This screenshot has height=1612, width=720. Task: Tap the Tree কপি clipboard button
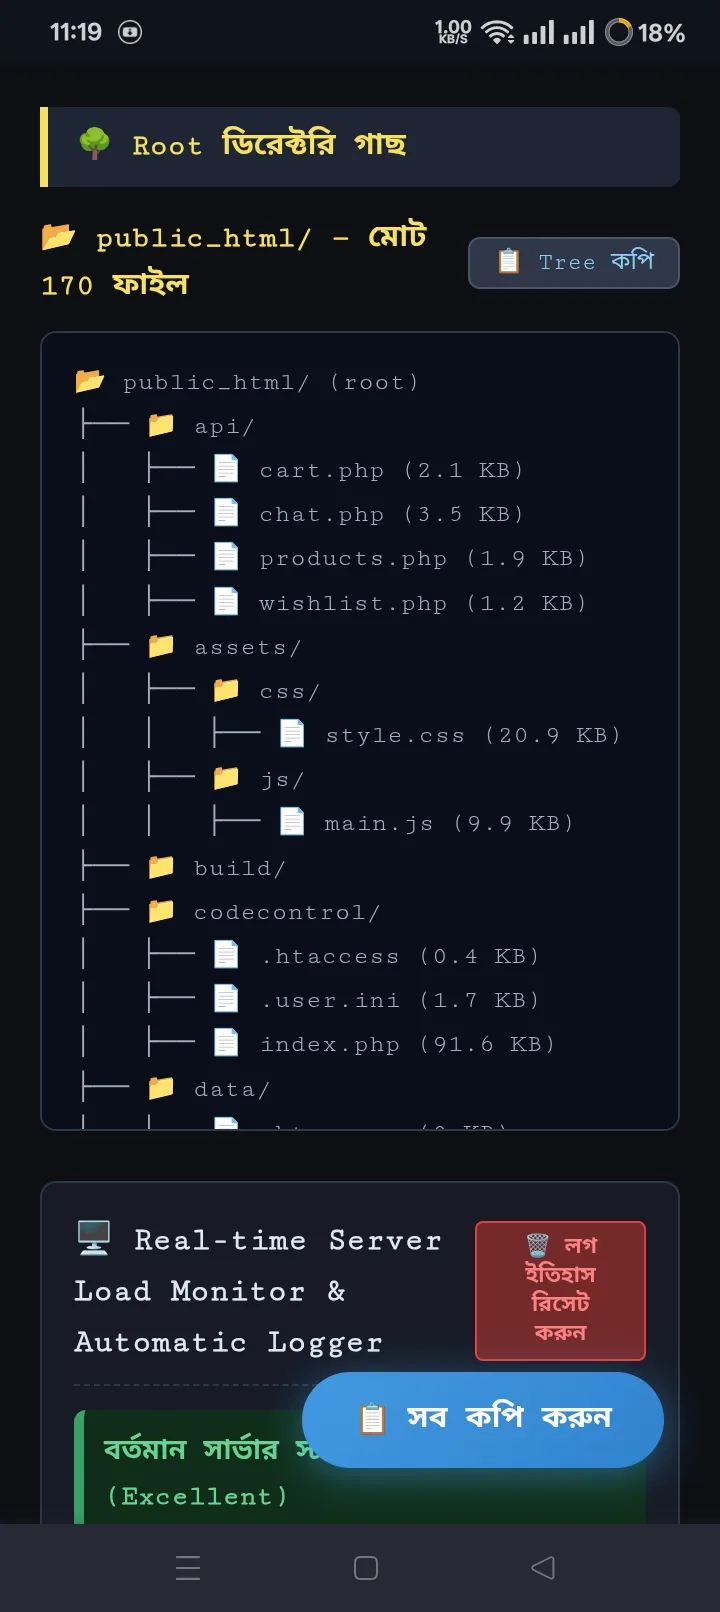click(x=573, y=263)
